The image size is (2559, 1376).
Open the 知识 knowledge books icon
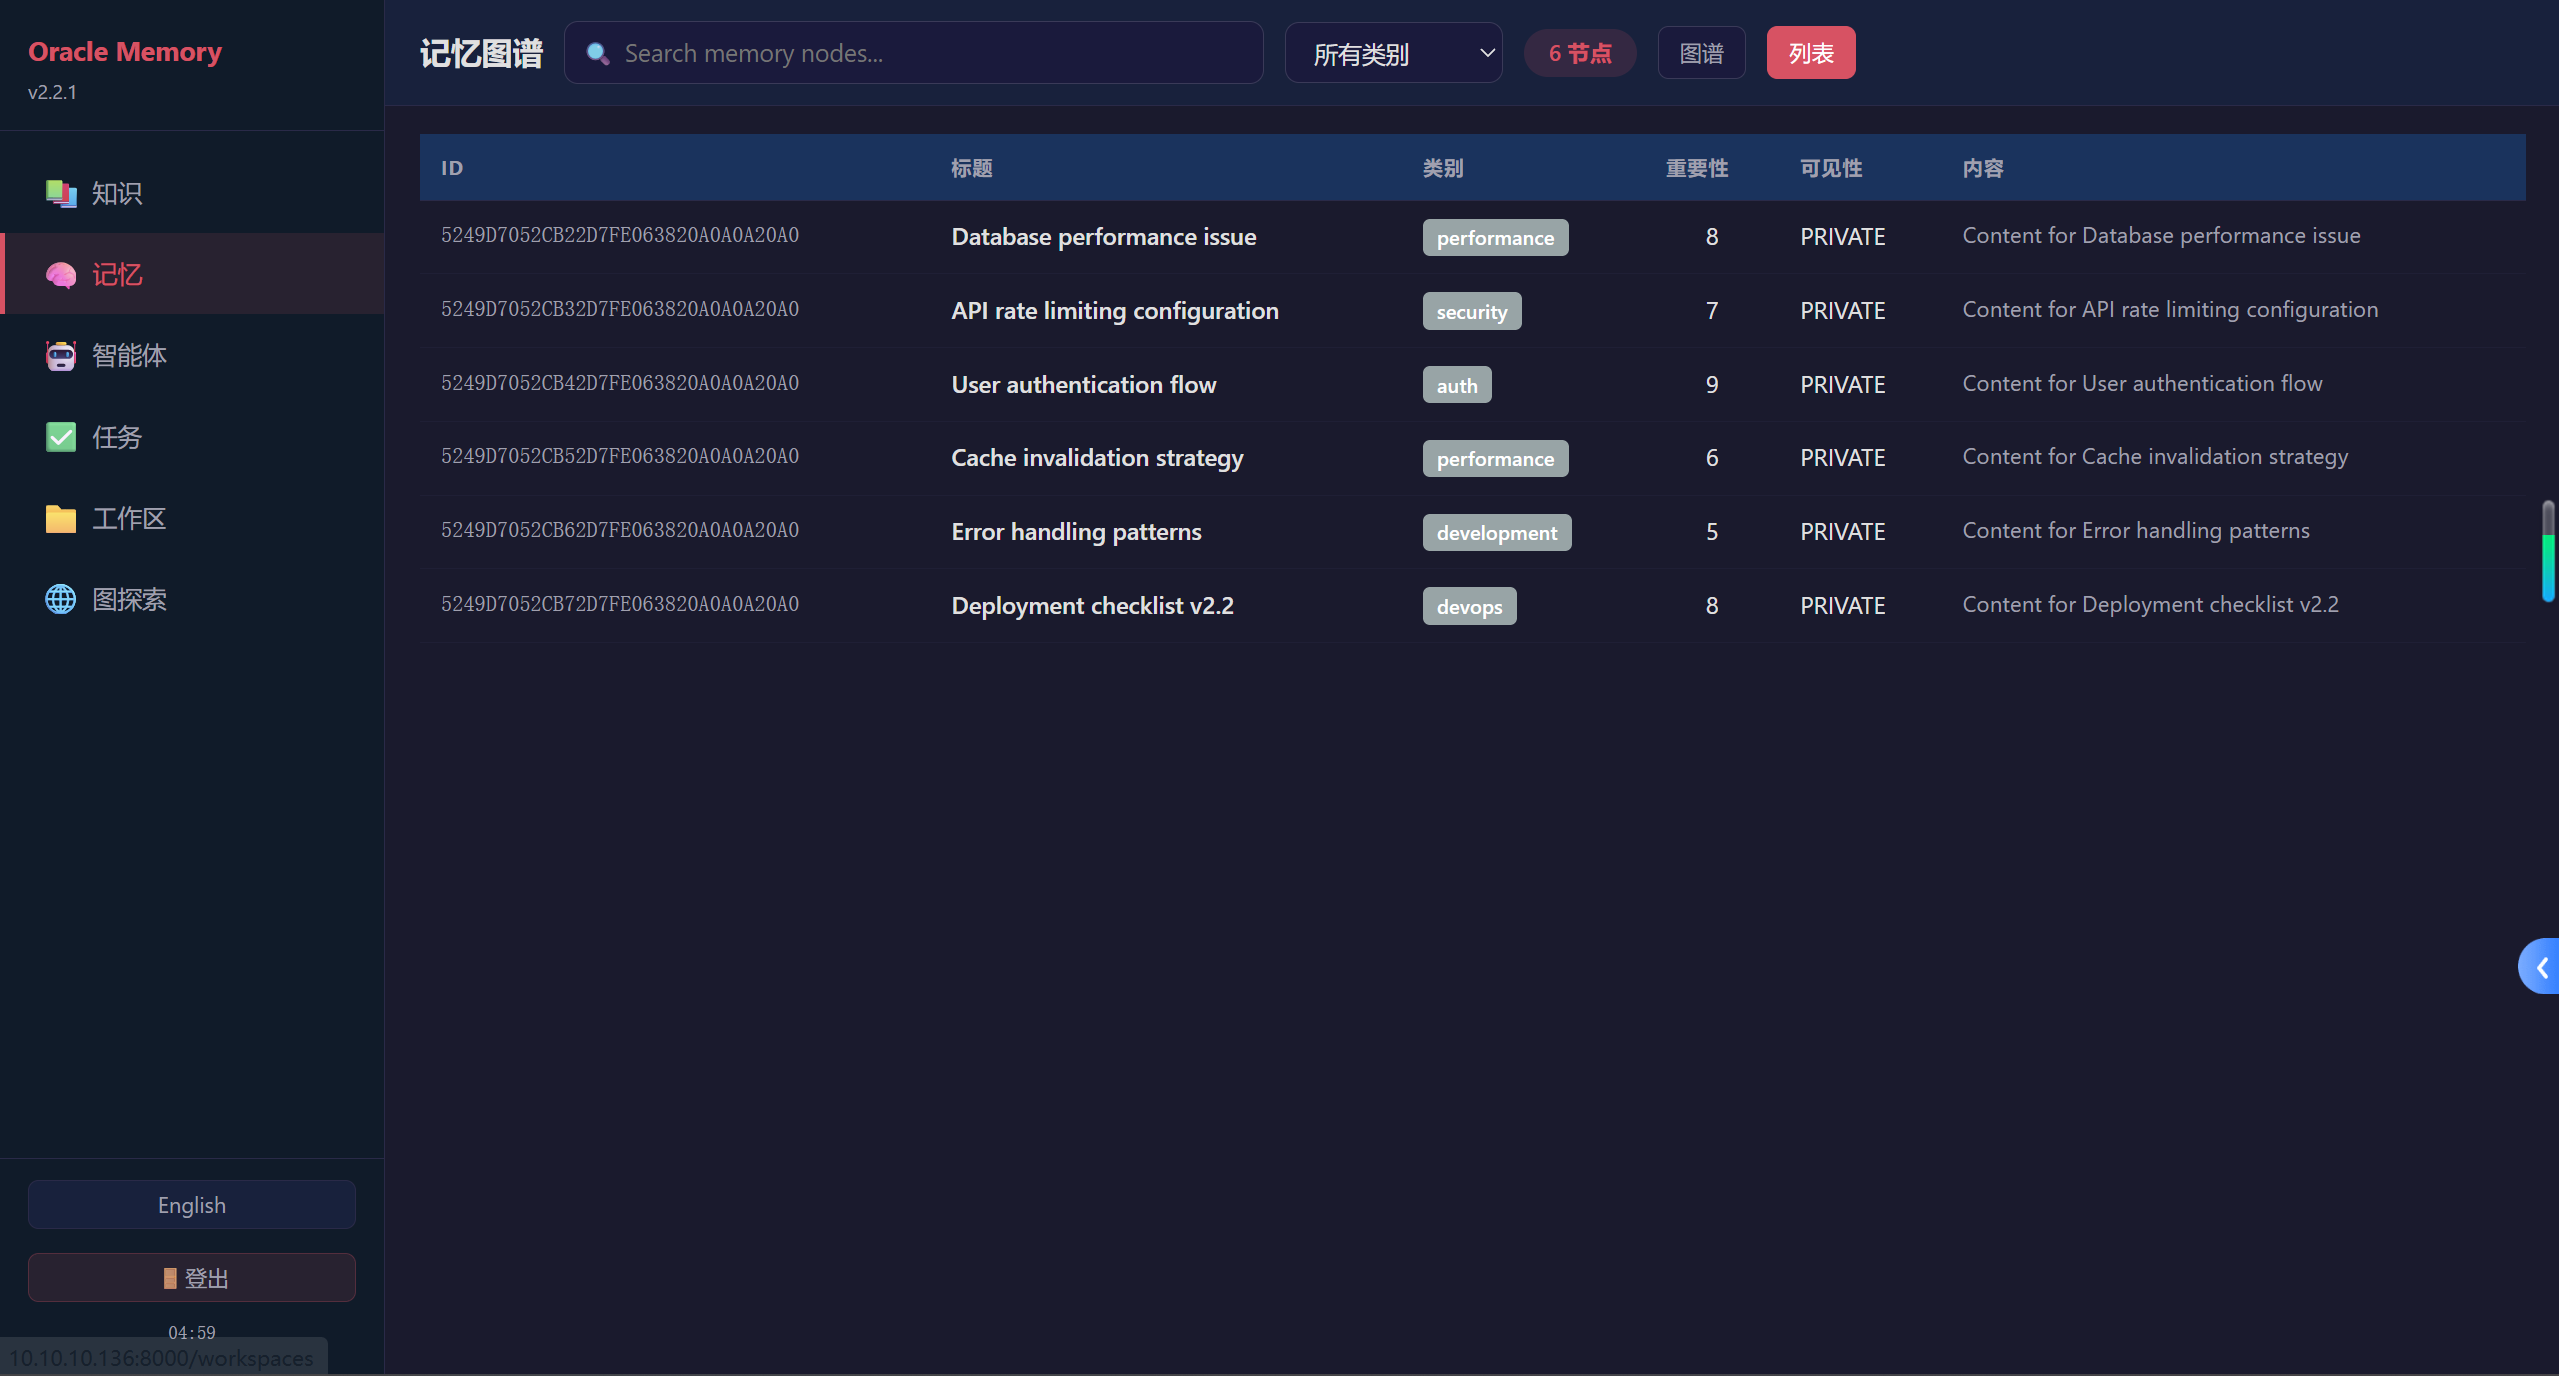click(x=61, y=193)
